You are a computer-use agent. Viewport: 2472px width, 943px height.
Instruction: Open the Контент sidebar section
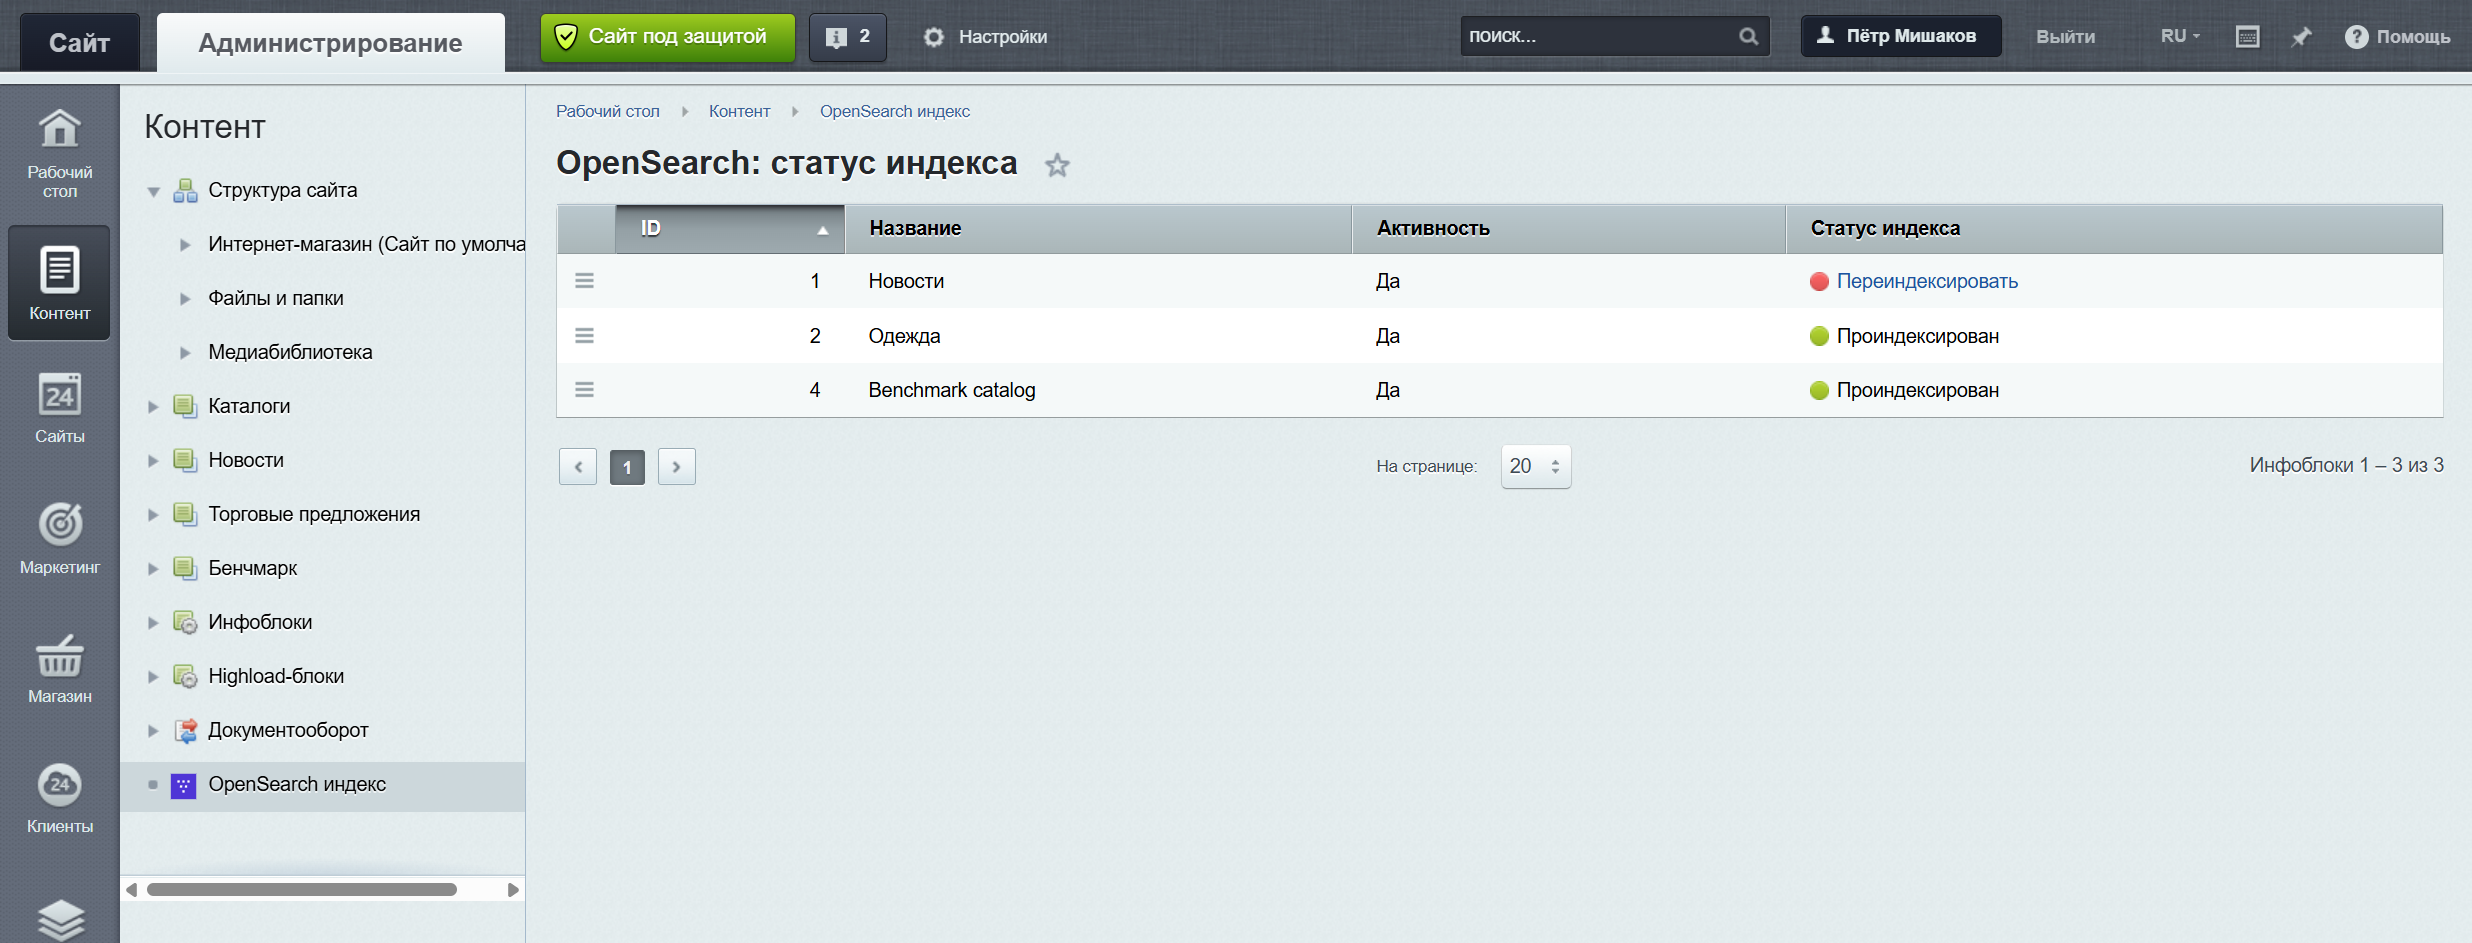coord(60,283)
